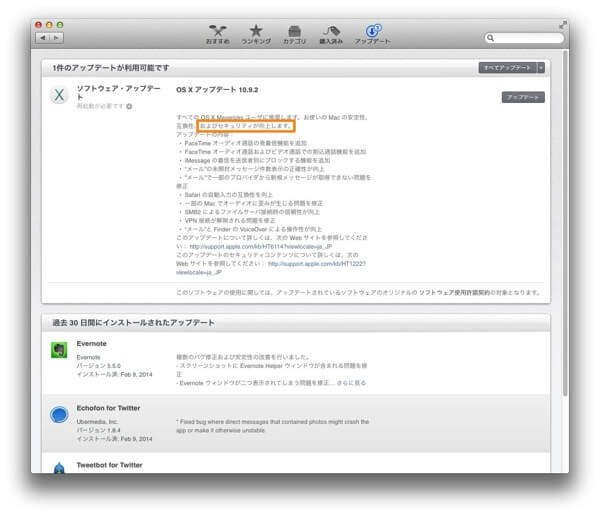Go back with the left arrow button
Screen dimensions: 600x516
click(42, 38)
